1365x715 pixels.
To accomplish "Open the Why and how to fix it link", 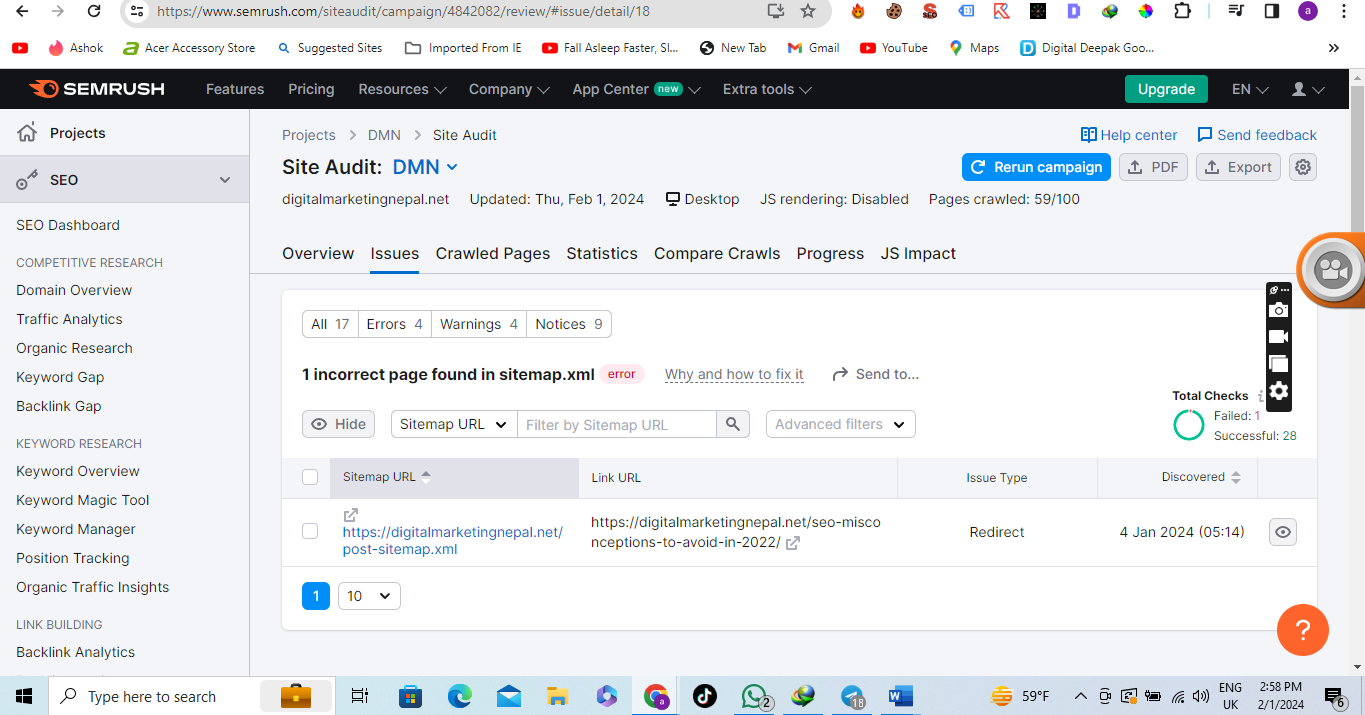I will [x=734, y=374].
